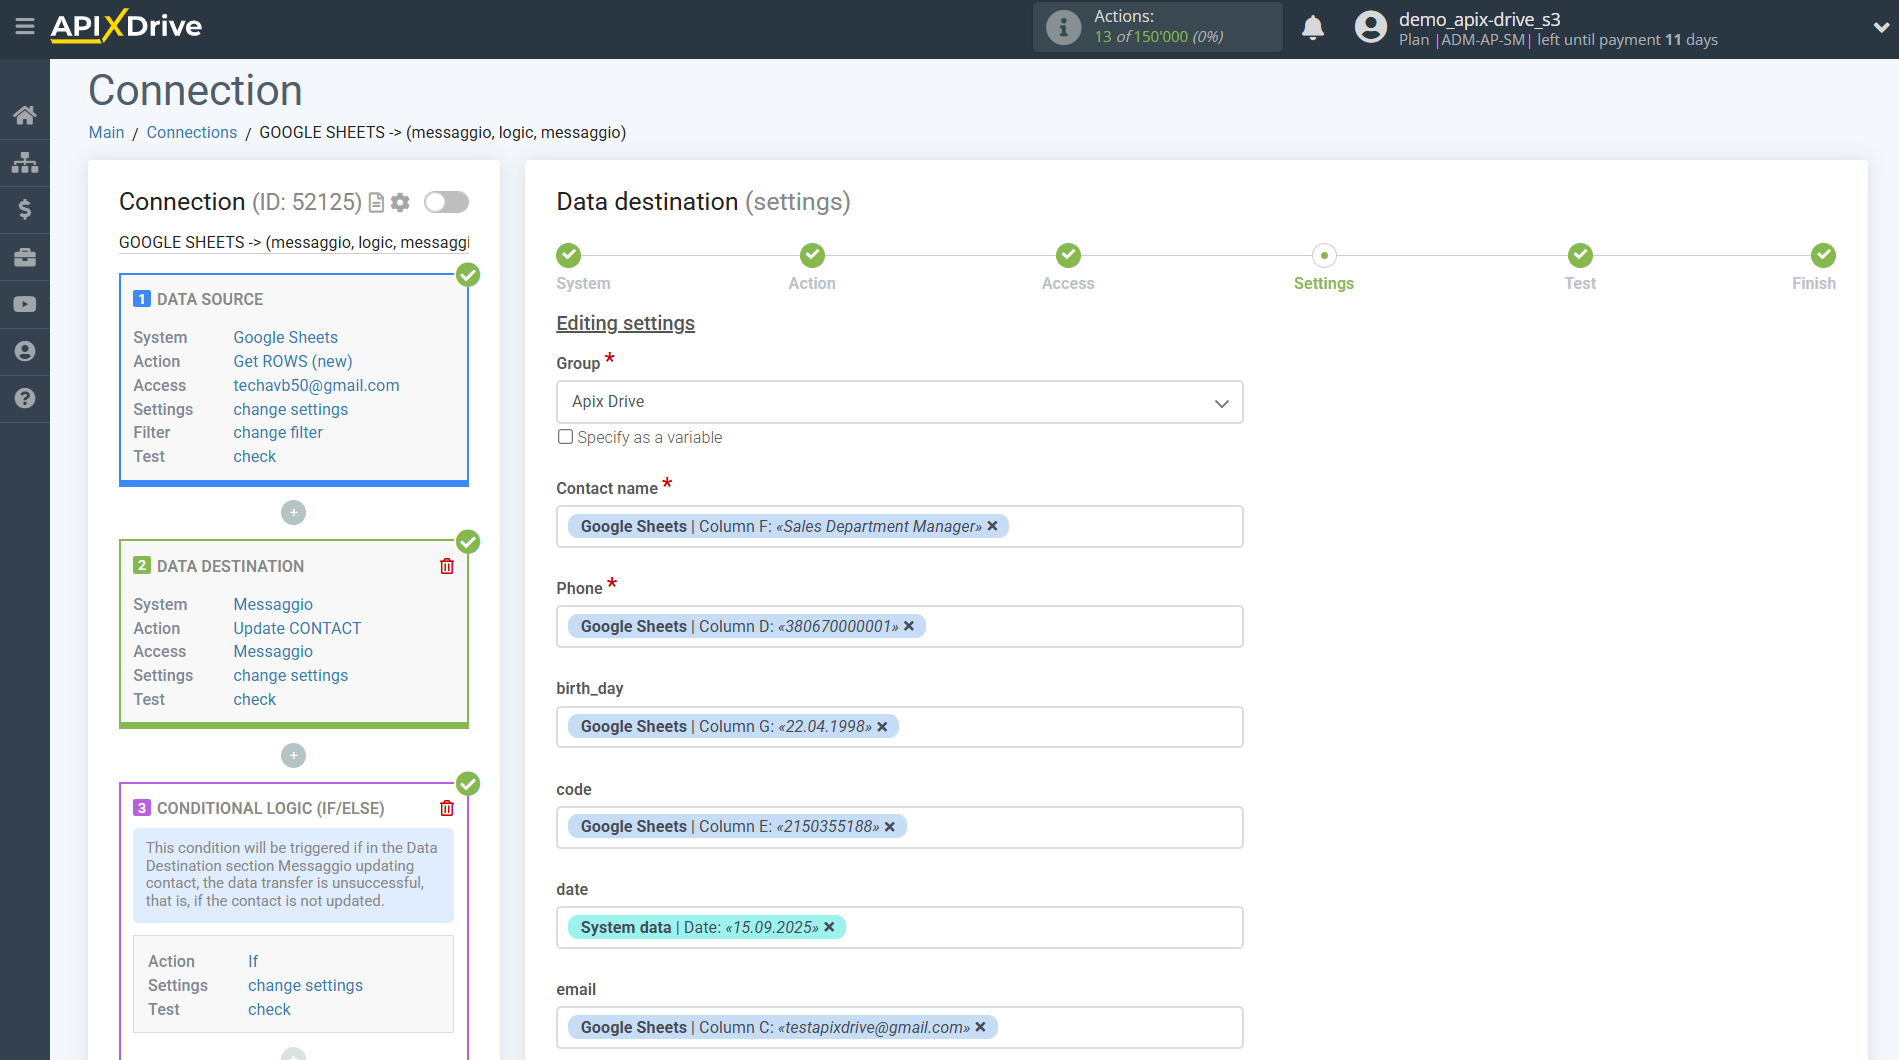Viewport: 1899px width, 1060px height.
Task: Click the If action link
Action: 253,961
